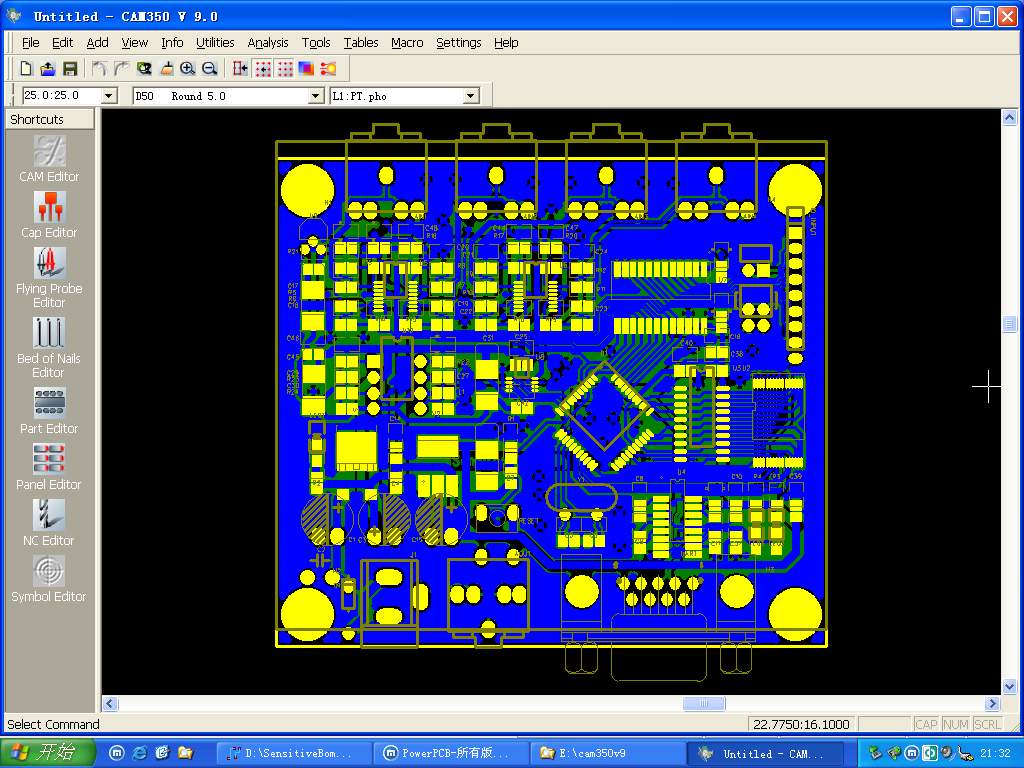Open the Macro menu

click(x=408, y=42)
